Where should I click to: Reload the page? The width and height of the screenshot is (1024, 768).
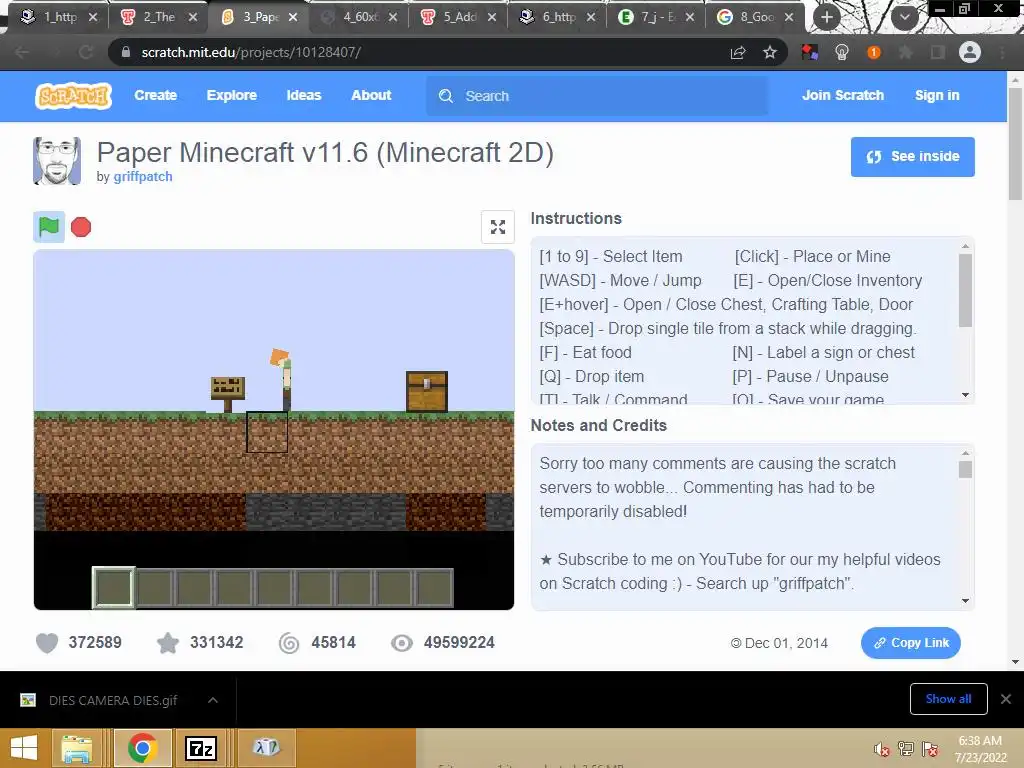click(86, 52)
